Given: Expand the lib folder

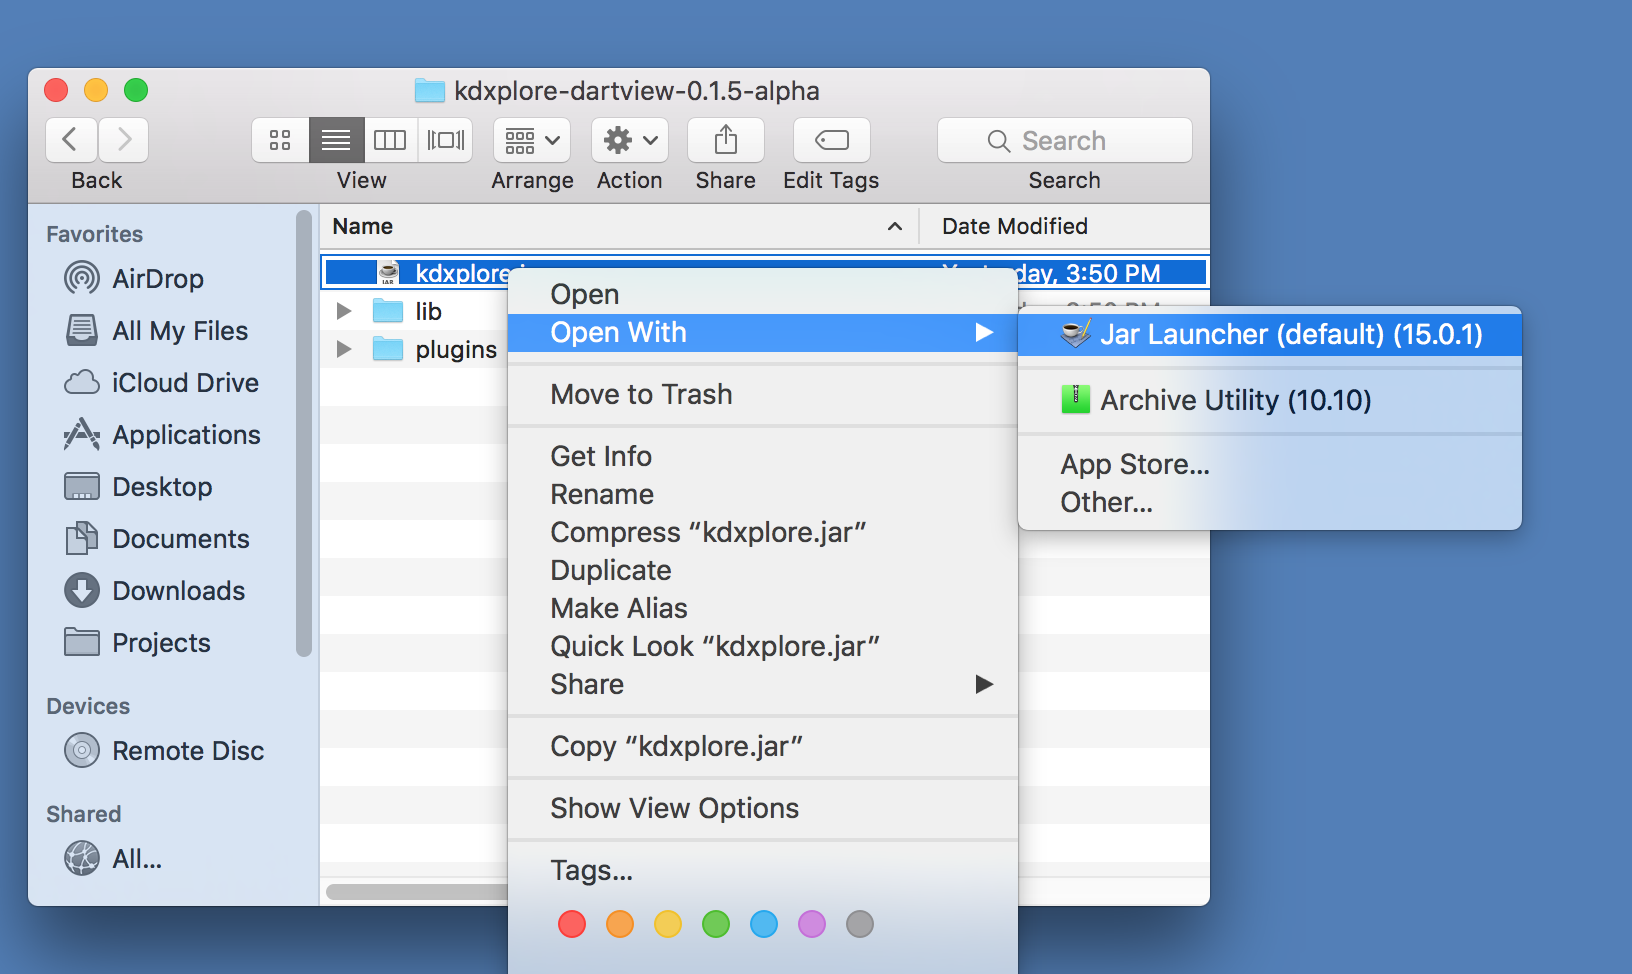Looking at the screenshot, I should click(344, 311).
